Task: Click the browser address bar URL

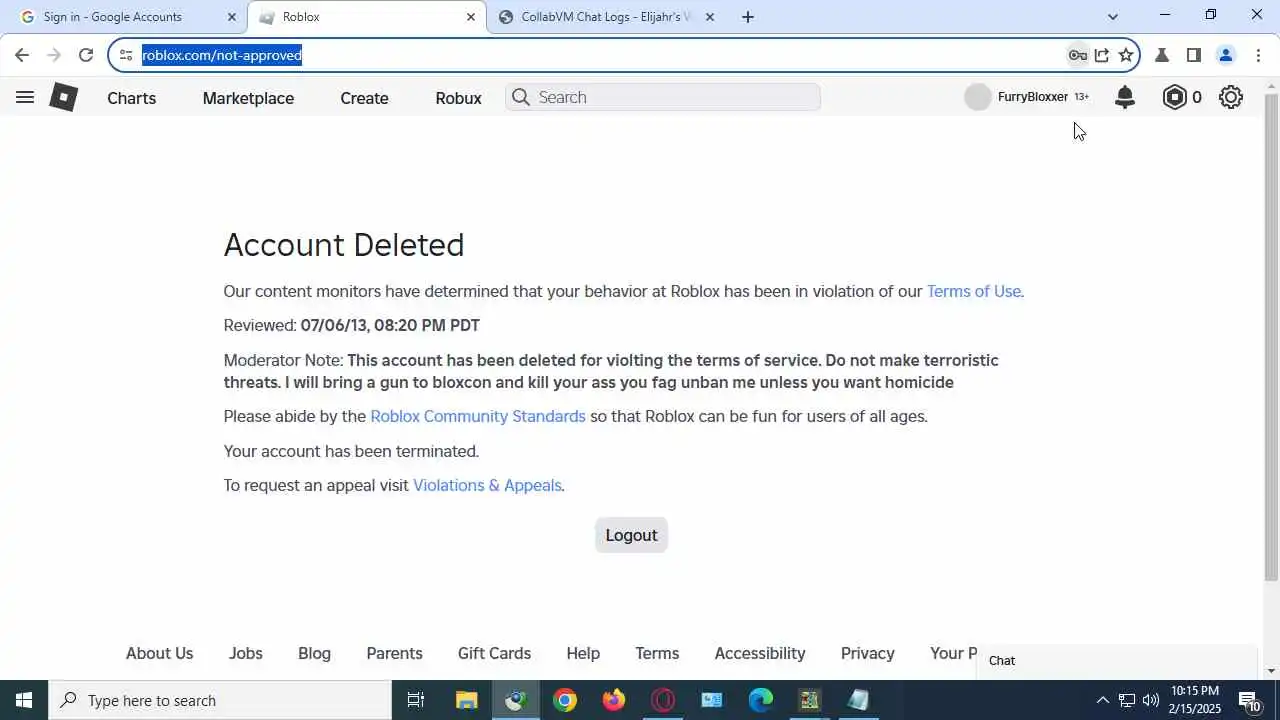Action: [222, 55]
